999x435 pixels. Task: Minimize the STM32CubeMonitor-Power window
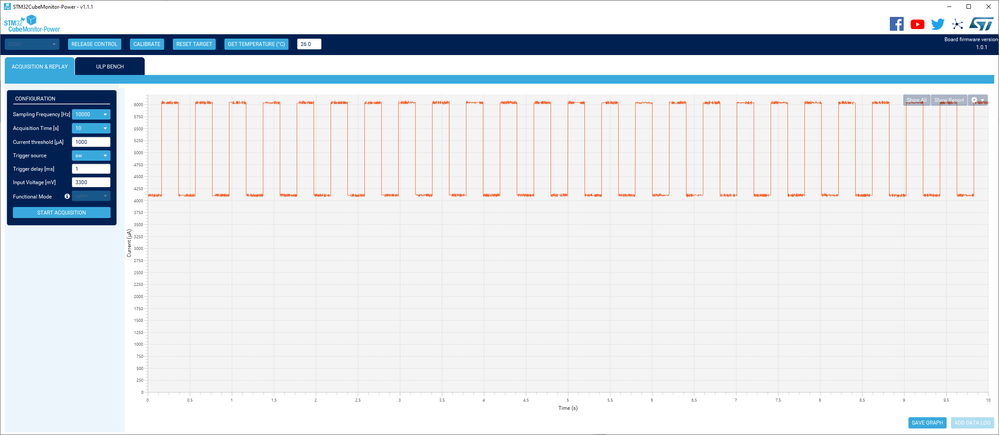951,6
